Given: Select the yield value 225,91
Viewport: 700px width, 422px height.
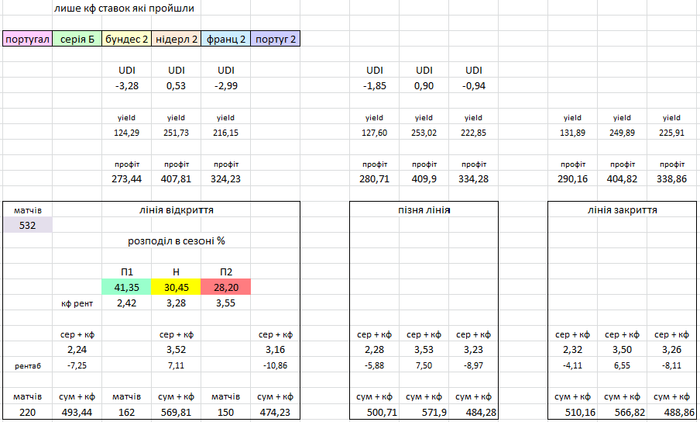Looking at the screenshot, I should point(672,133).
